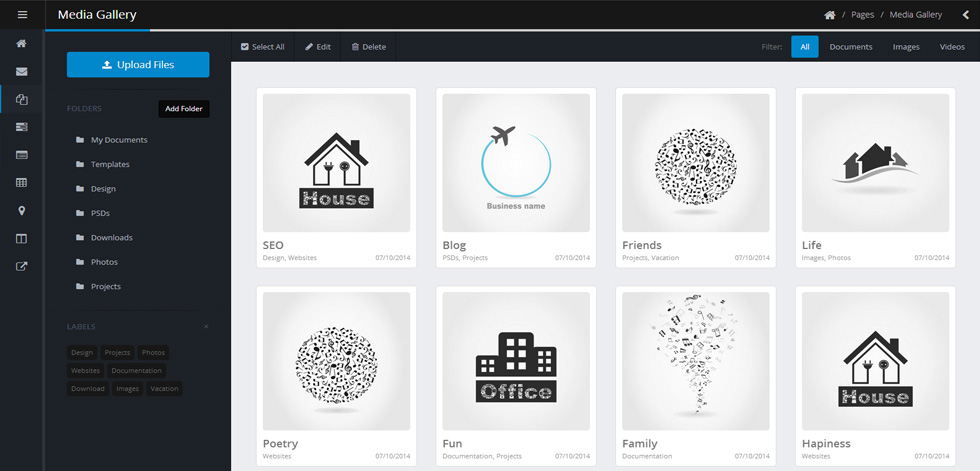Open the hamburger menu icon
This screenshot has height=471, width=980.
pos(22,14)
